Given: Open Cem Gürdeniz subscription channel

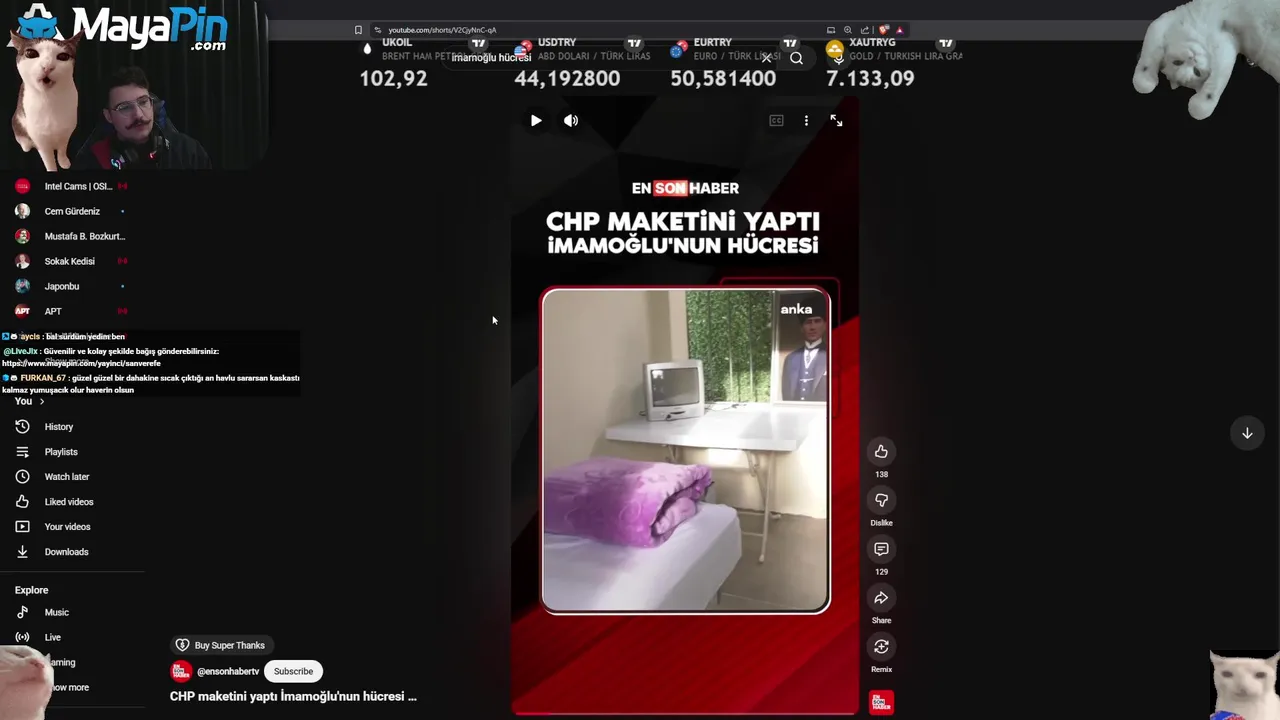Looking at the screenshot, I should click(x=72, y=211).
